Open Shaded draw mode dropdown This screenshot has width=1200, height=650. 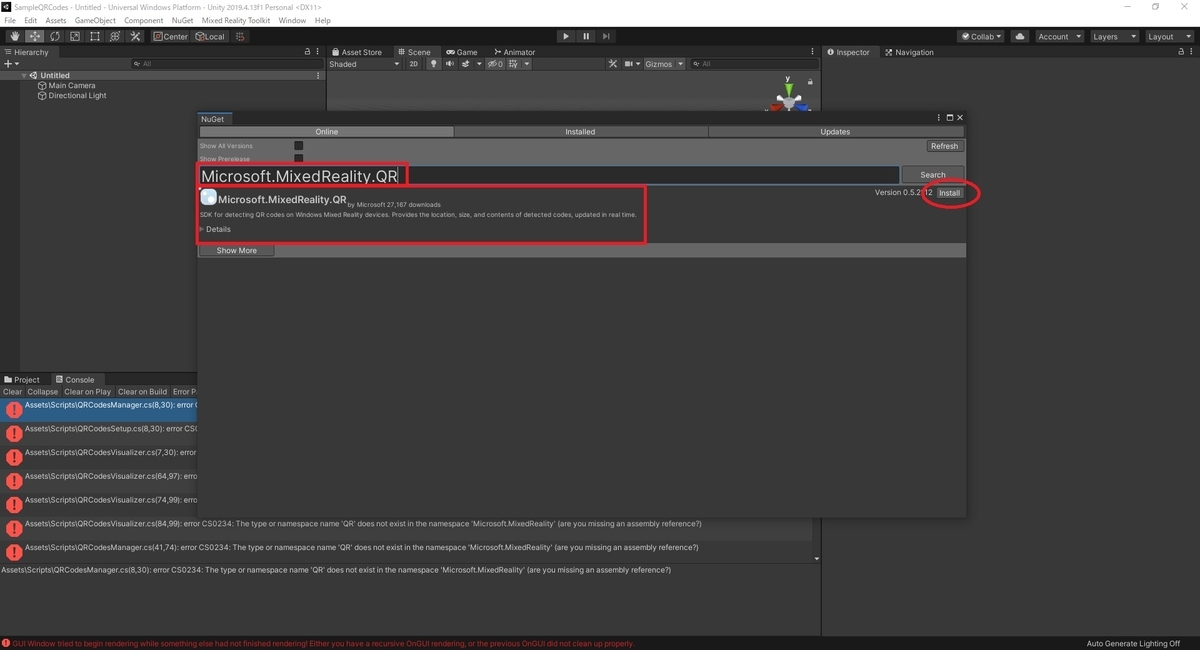tap(365, 64)
